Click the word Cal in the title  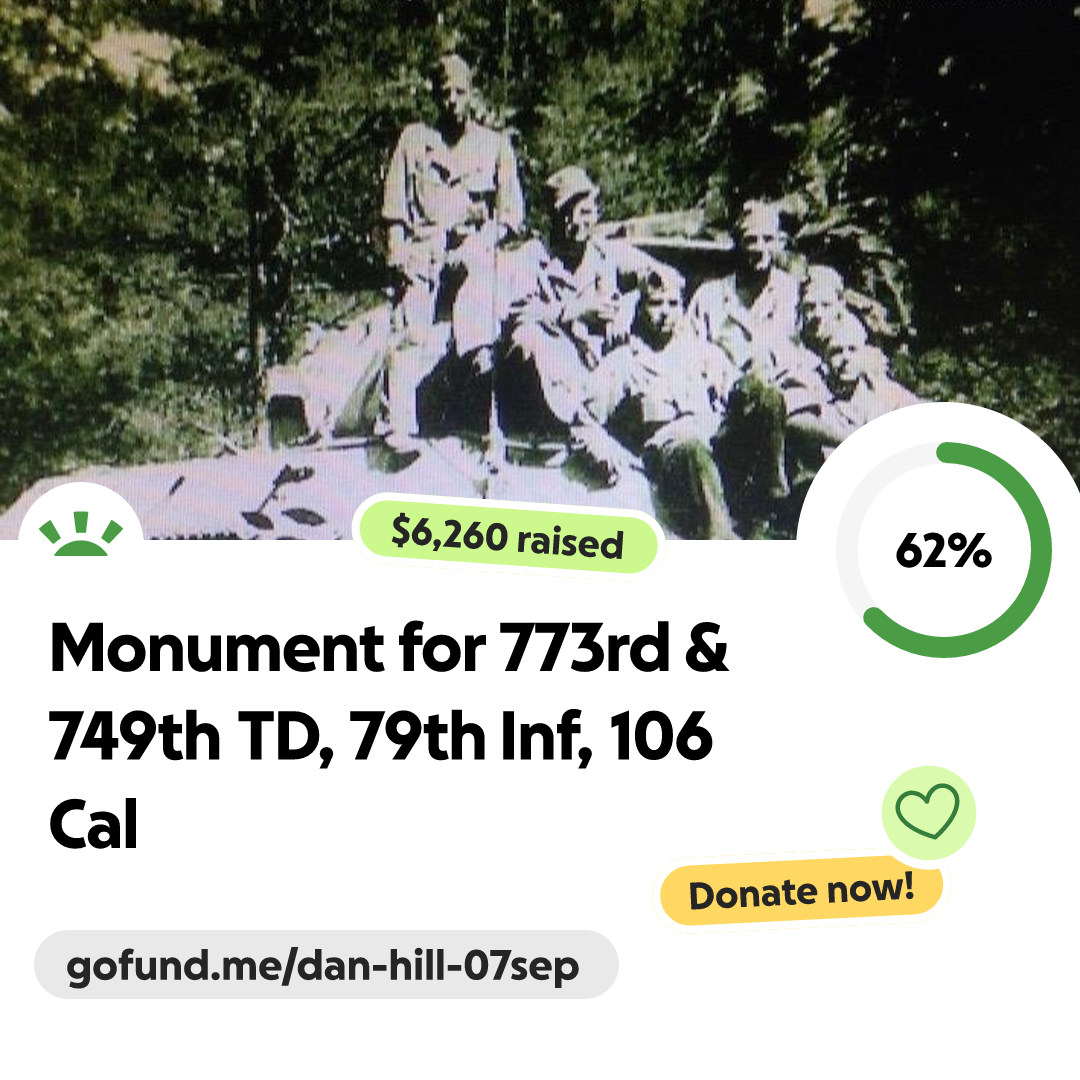[x=94, y=824]
